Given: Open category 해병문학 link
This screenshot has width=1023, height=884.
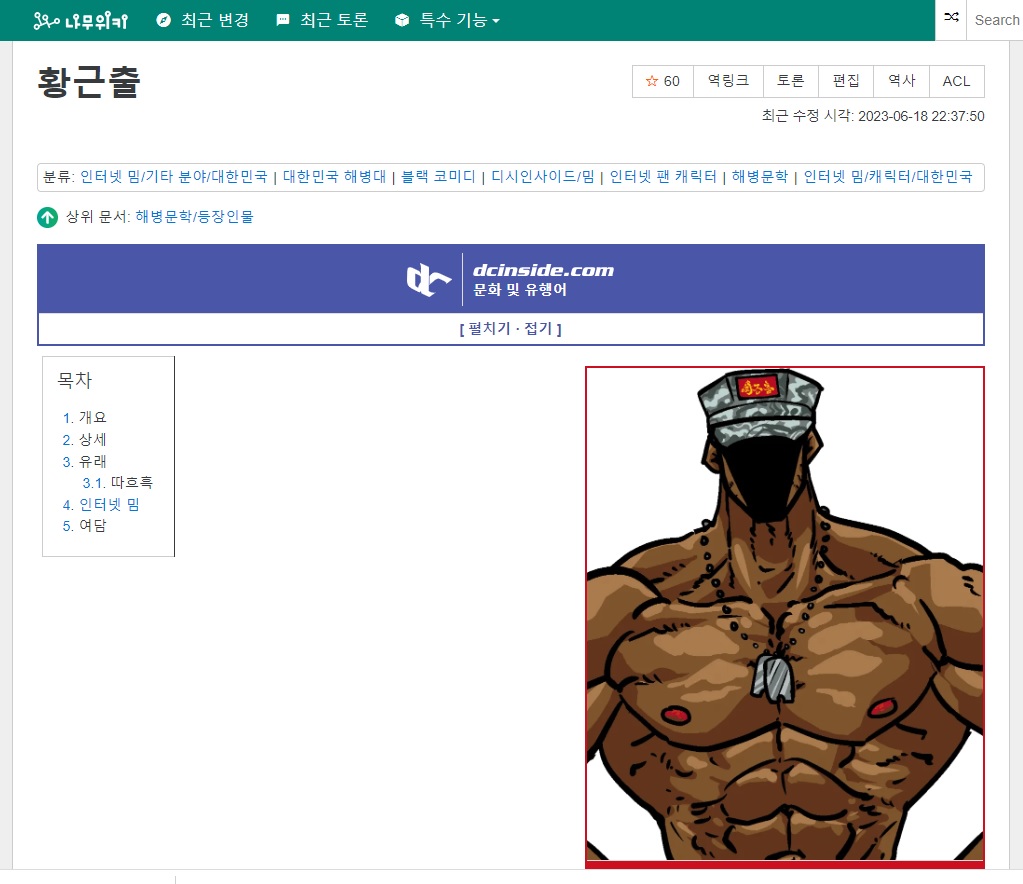Looking at the screenshot, I should (759, 177).
